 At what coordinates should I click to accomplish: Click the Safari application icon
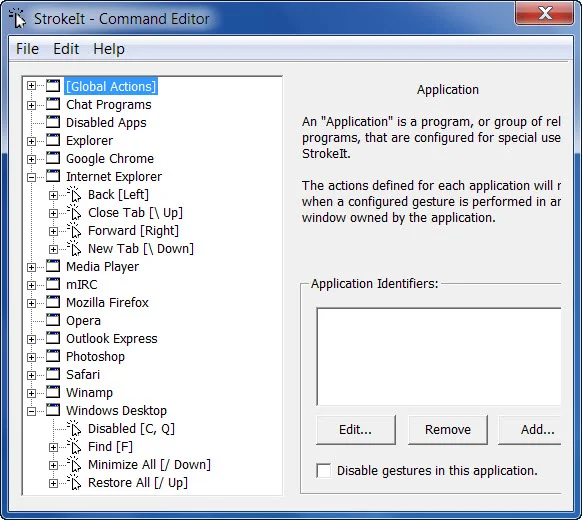[53, 374]
